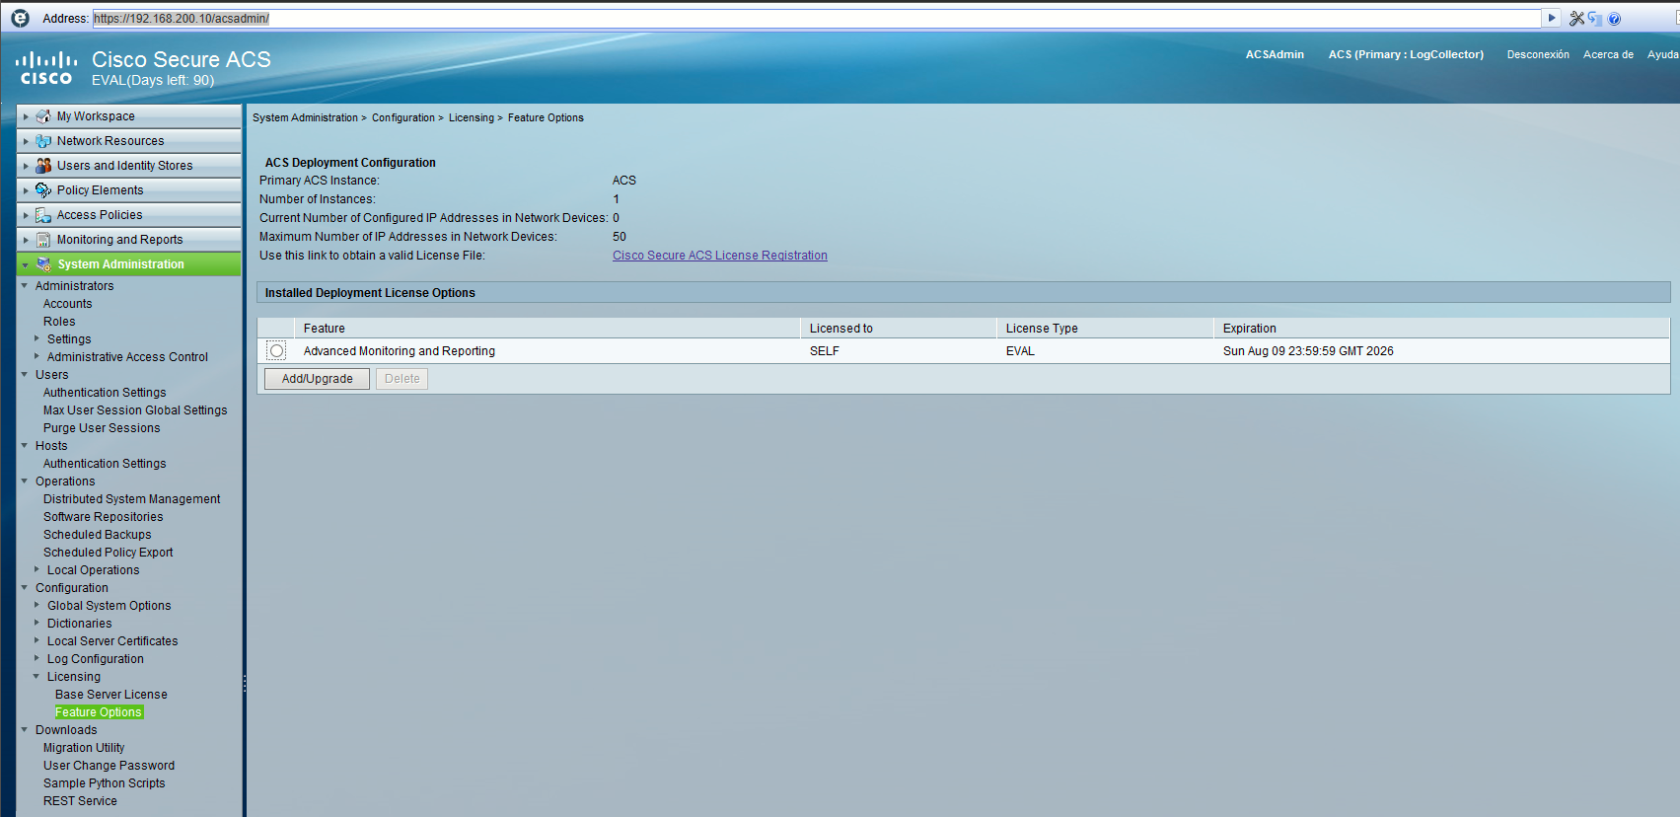
Task: Open Cisco Secure ACS License Registration link
Action: pyautogui.click(x=720, y=256)
